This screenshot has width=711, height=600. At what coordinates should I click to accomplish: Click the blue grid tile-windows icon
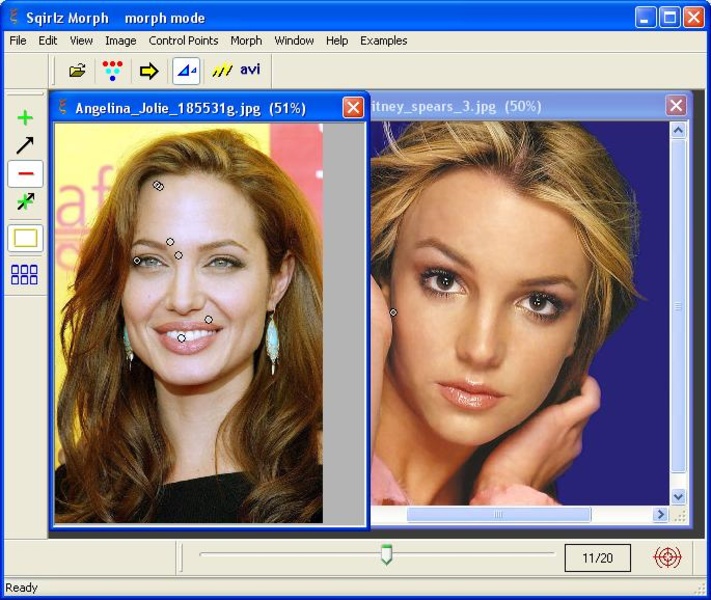[25, 275]
